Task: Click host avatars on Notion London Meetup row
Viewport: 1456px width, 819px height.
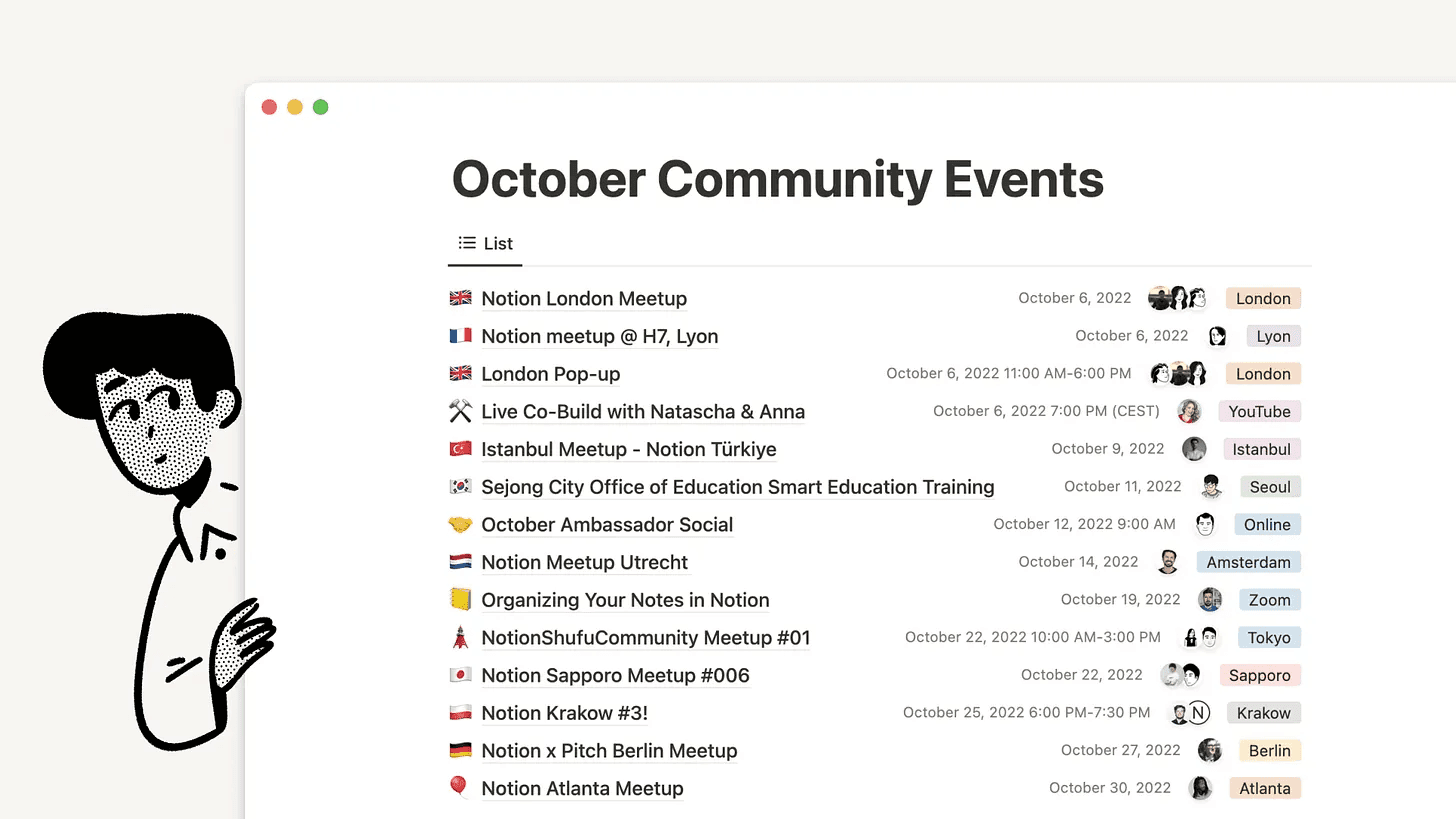Action: [1178, 298]
